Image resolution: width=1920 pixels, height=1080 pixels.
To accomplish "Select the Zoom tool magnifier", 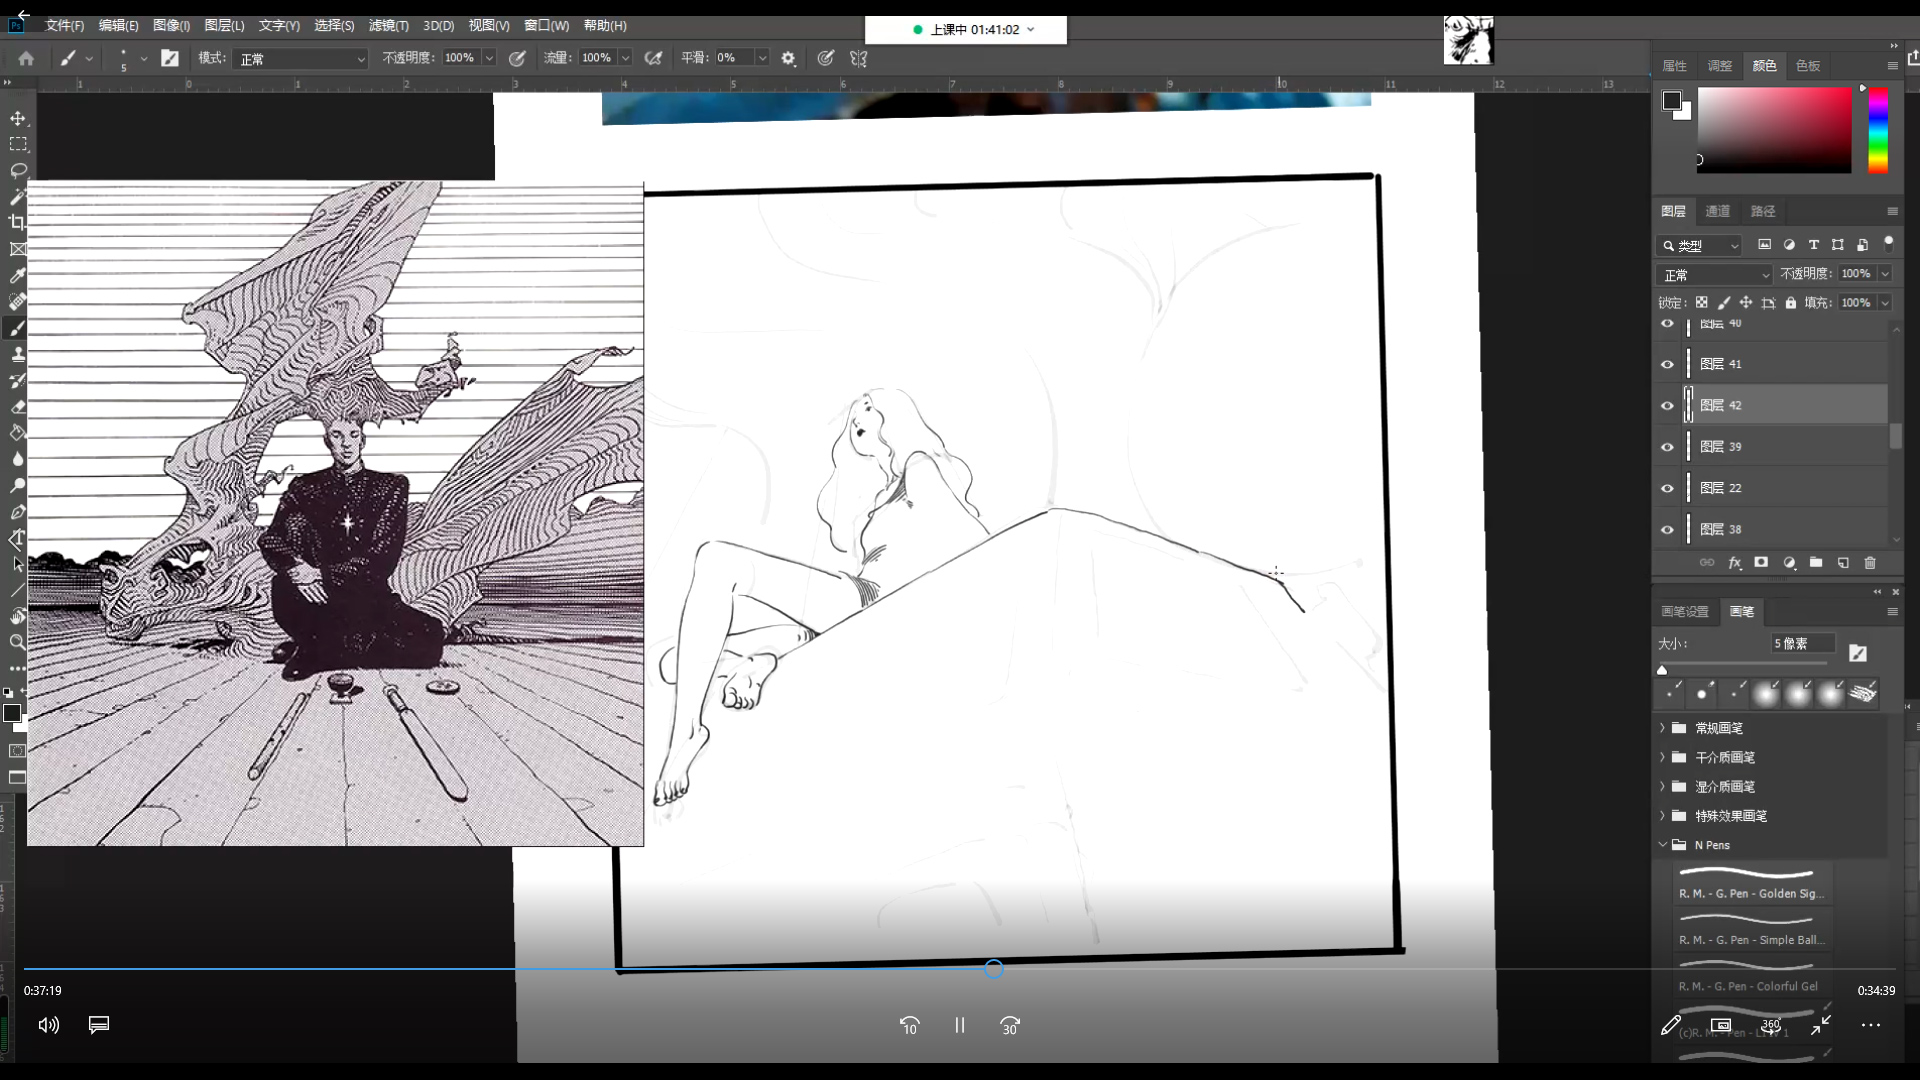I will [18, 642].
